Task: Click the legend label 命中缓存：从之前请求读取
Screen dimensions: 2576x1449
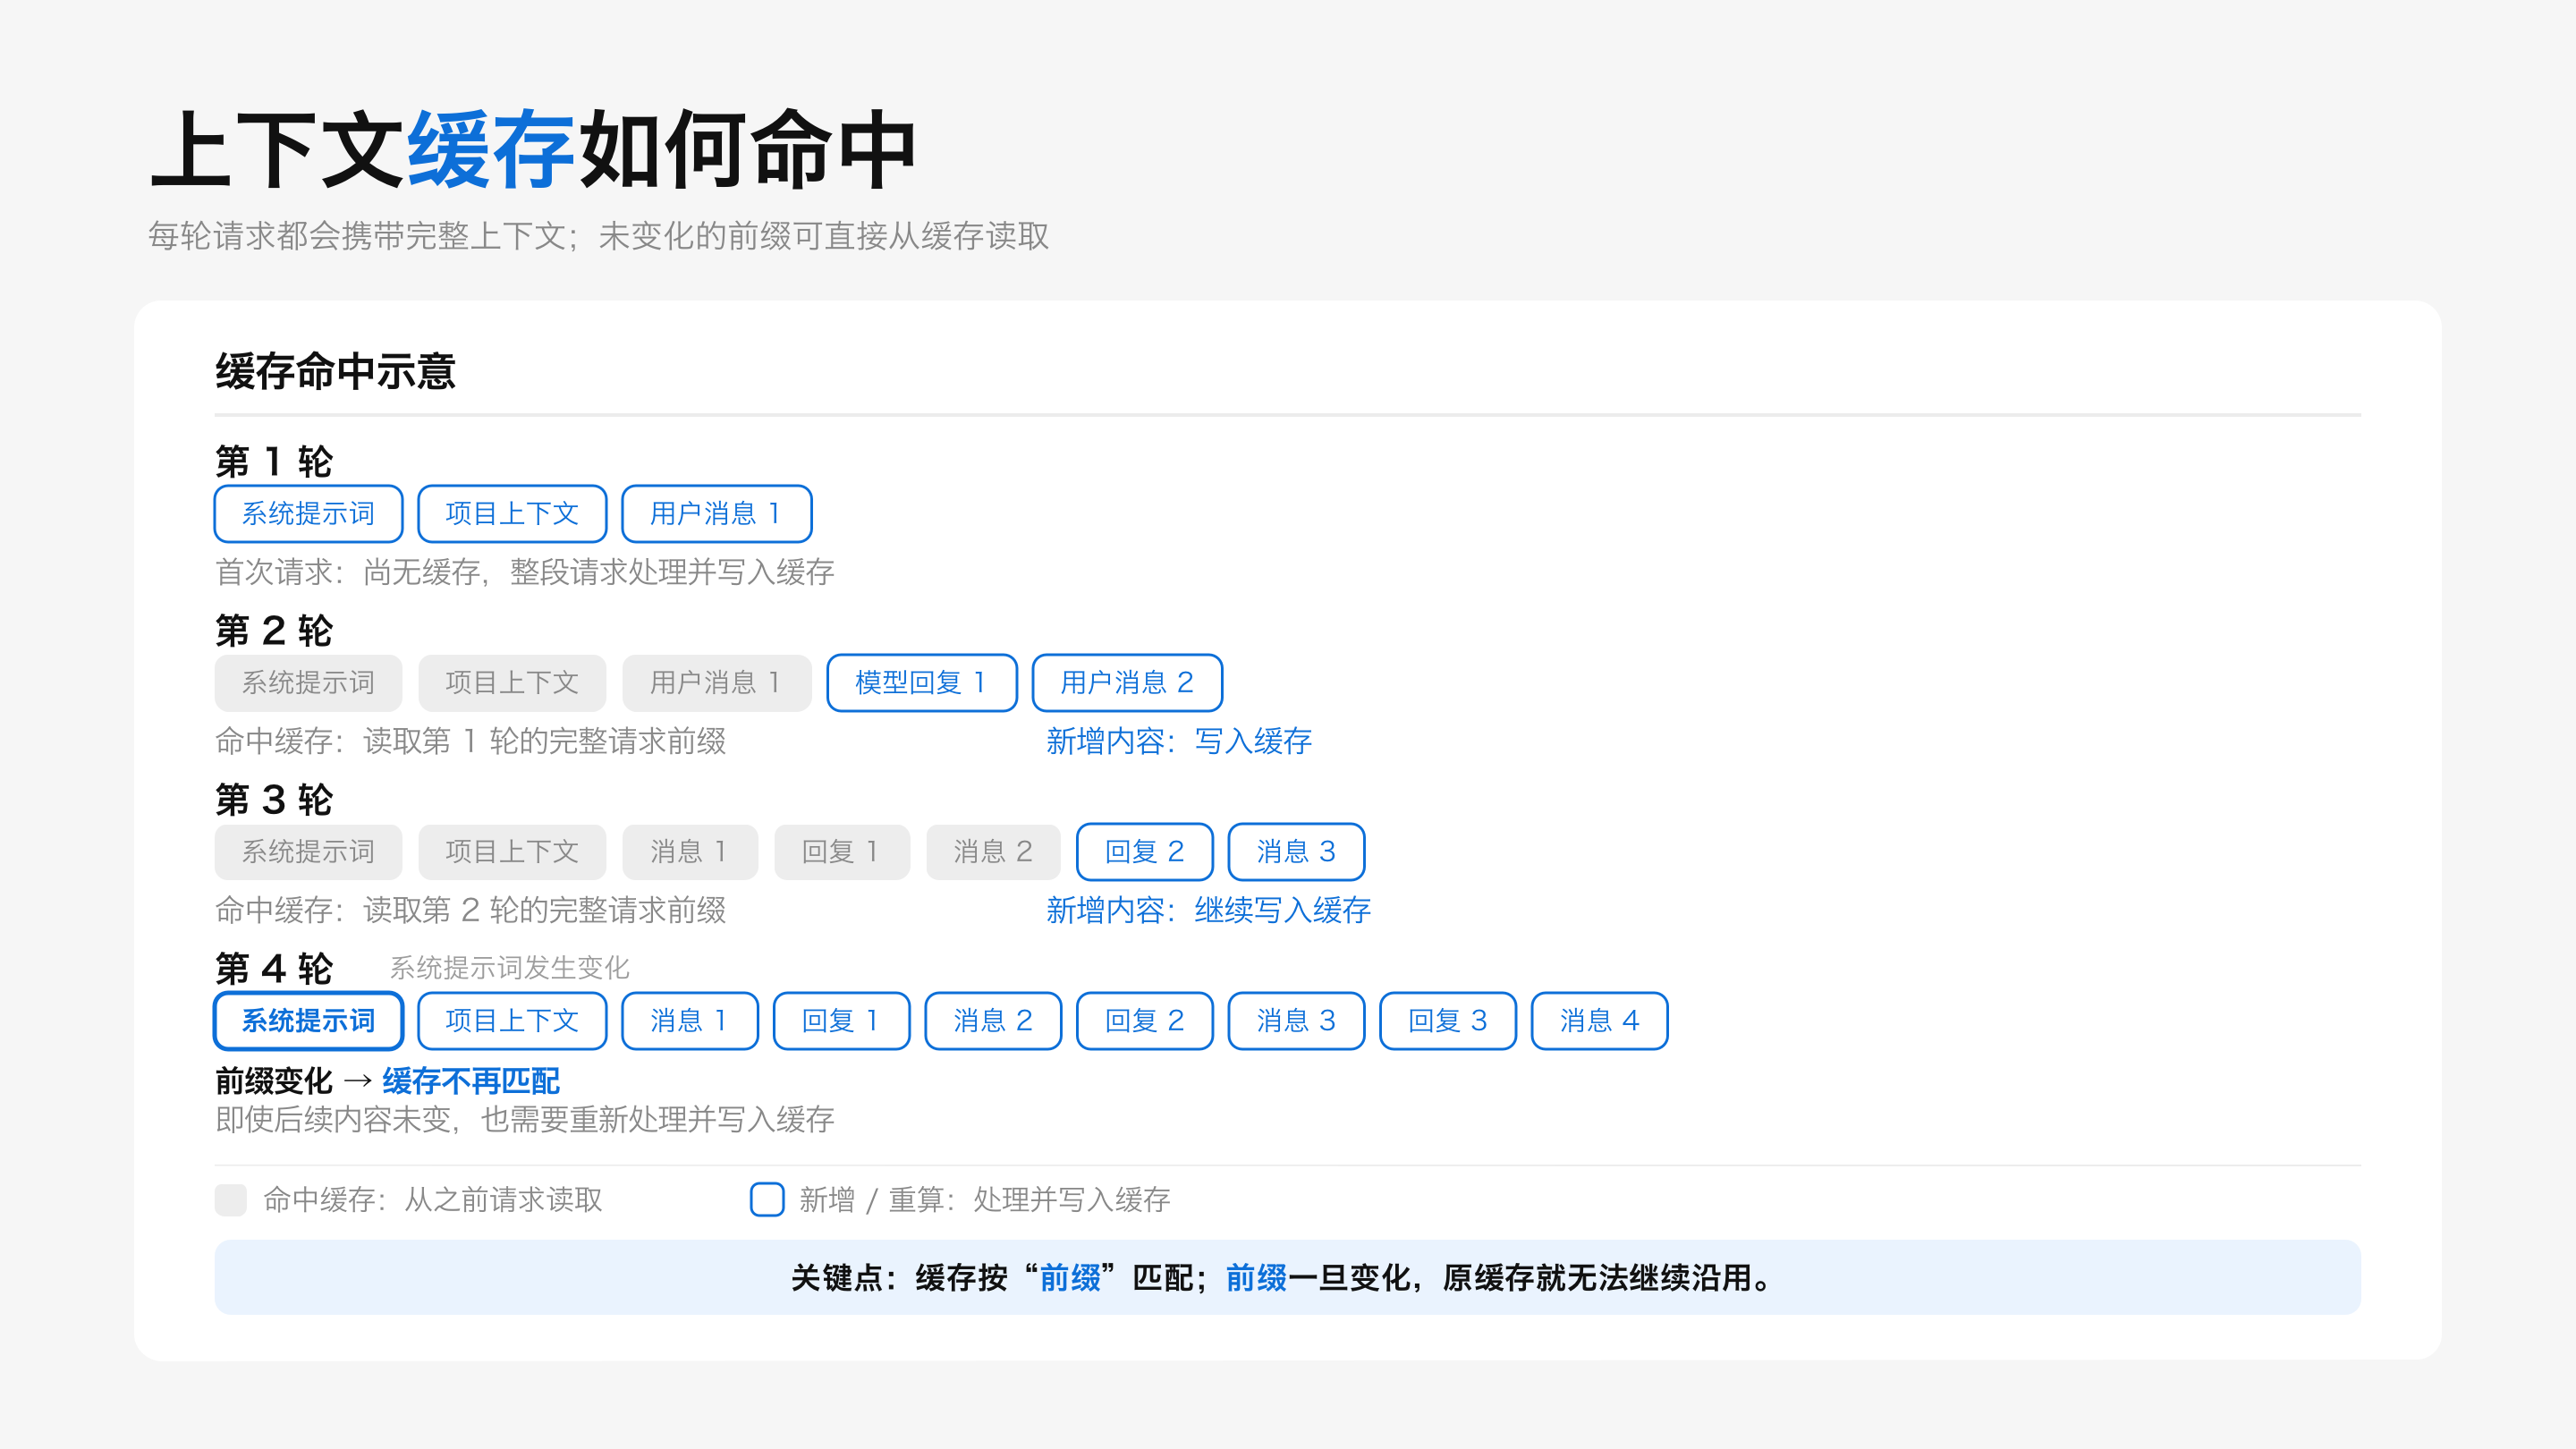Action: [433, 1200]
